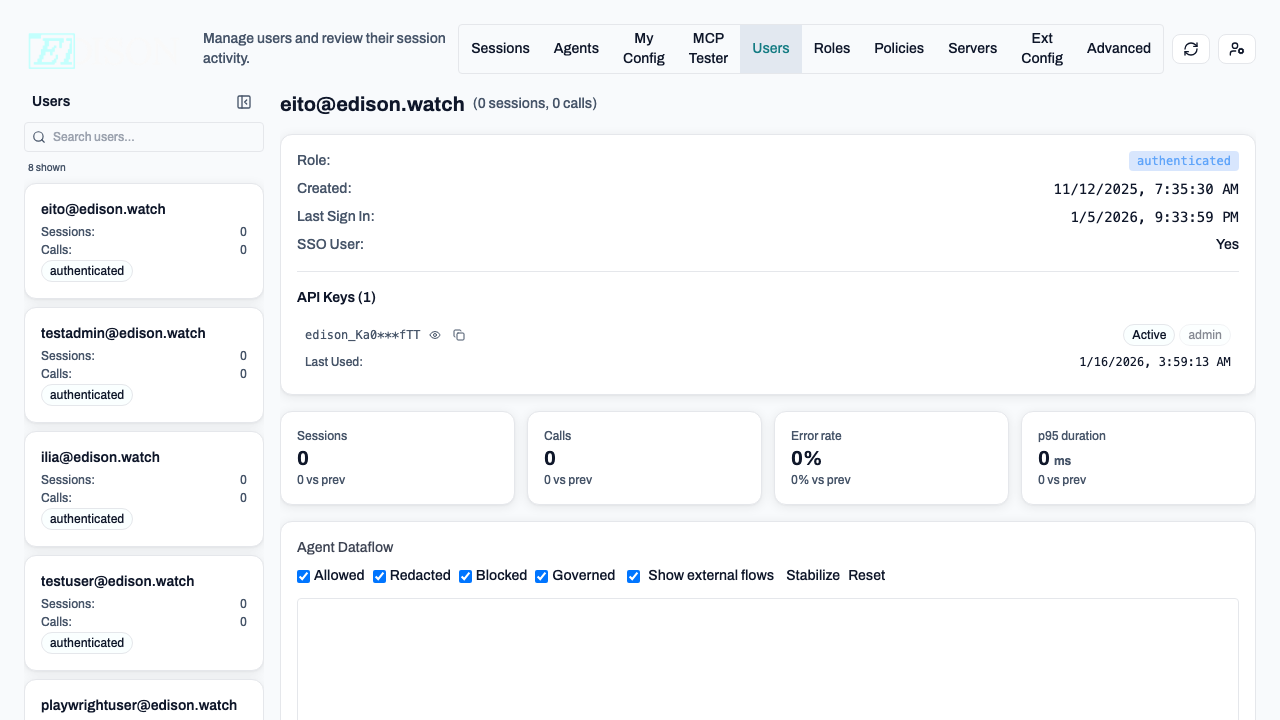Open the MCP Tester tab
Screen dimensions: 1280x720
click(708, 48)
